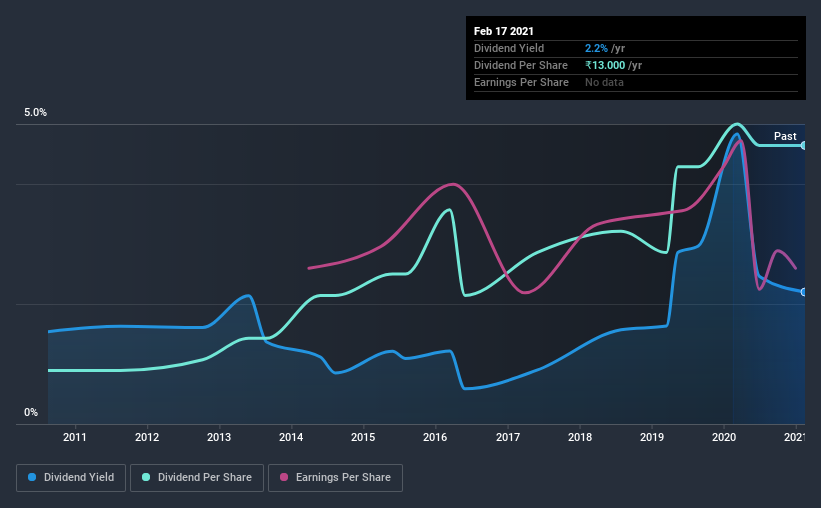Image resolution: width=821 pixels, height=508 pixels.
Task: Toggle the Dividend Yield legend series
Action: pyautogui.click(x=71, y=478)
